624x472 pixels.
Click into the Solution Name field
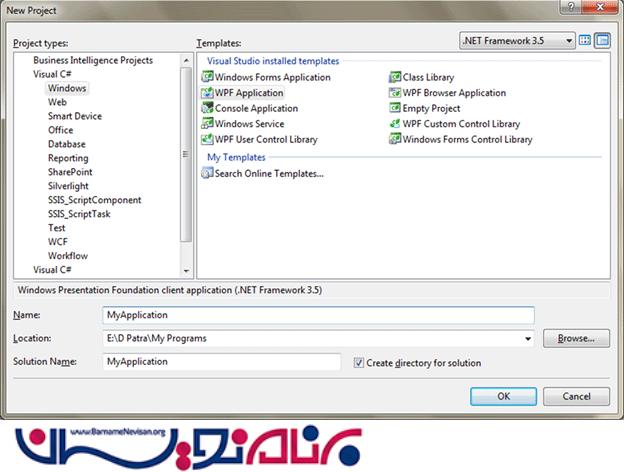tap(222, 362)
